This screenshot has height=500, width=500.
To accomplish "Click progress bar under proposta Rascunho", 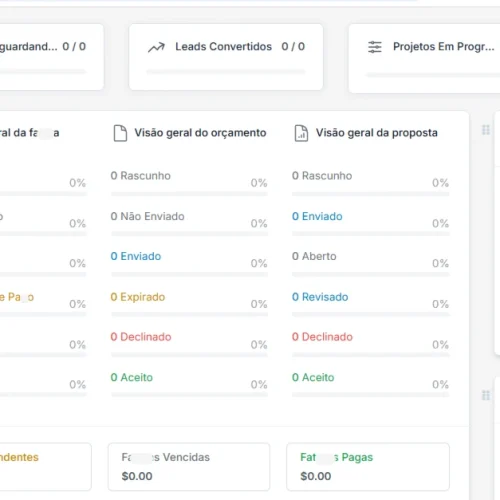I will (x=371, y=194).
